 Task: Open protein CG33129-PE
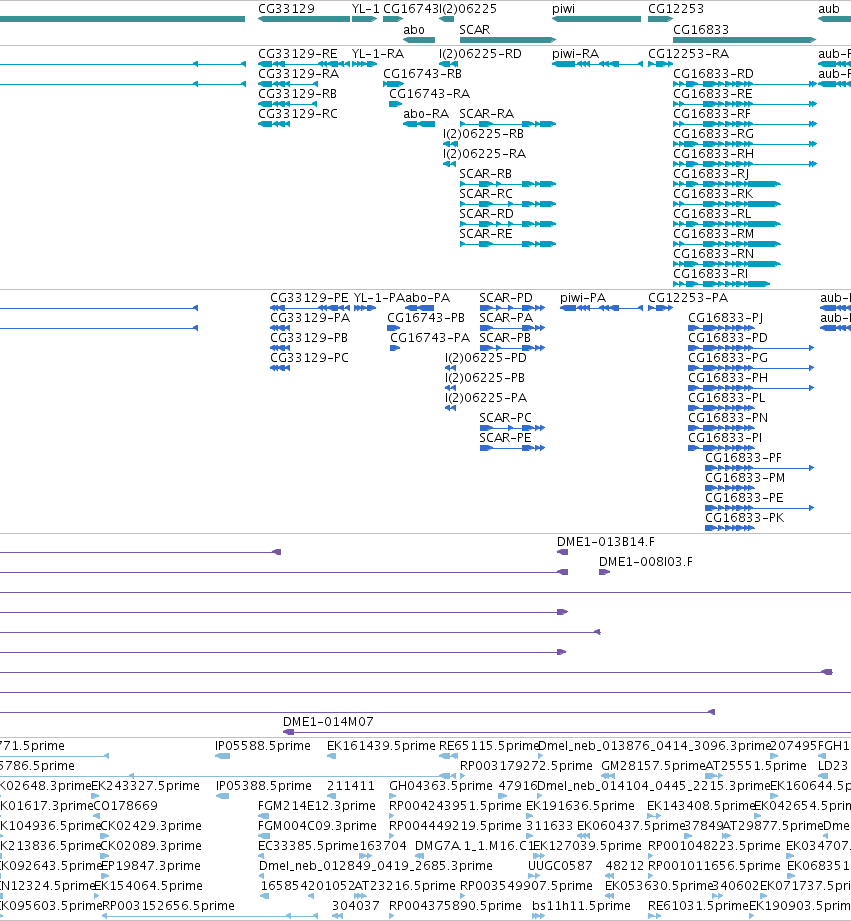[309, 298]
